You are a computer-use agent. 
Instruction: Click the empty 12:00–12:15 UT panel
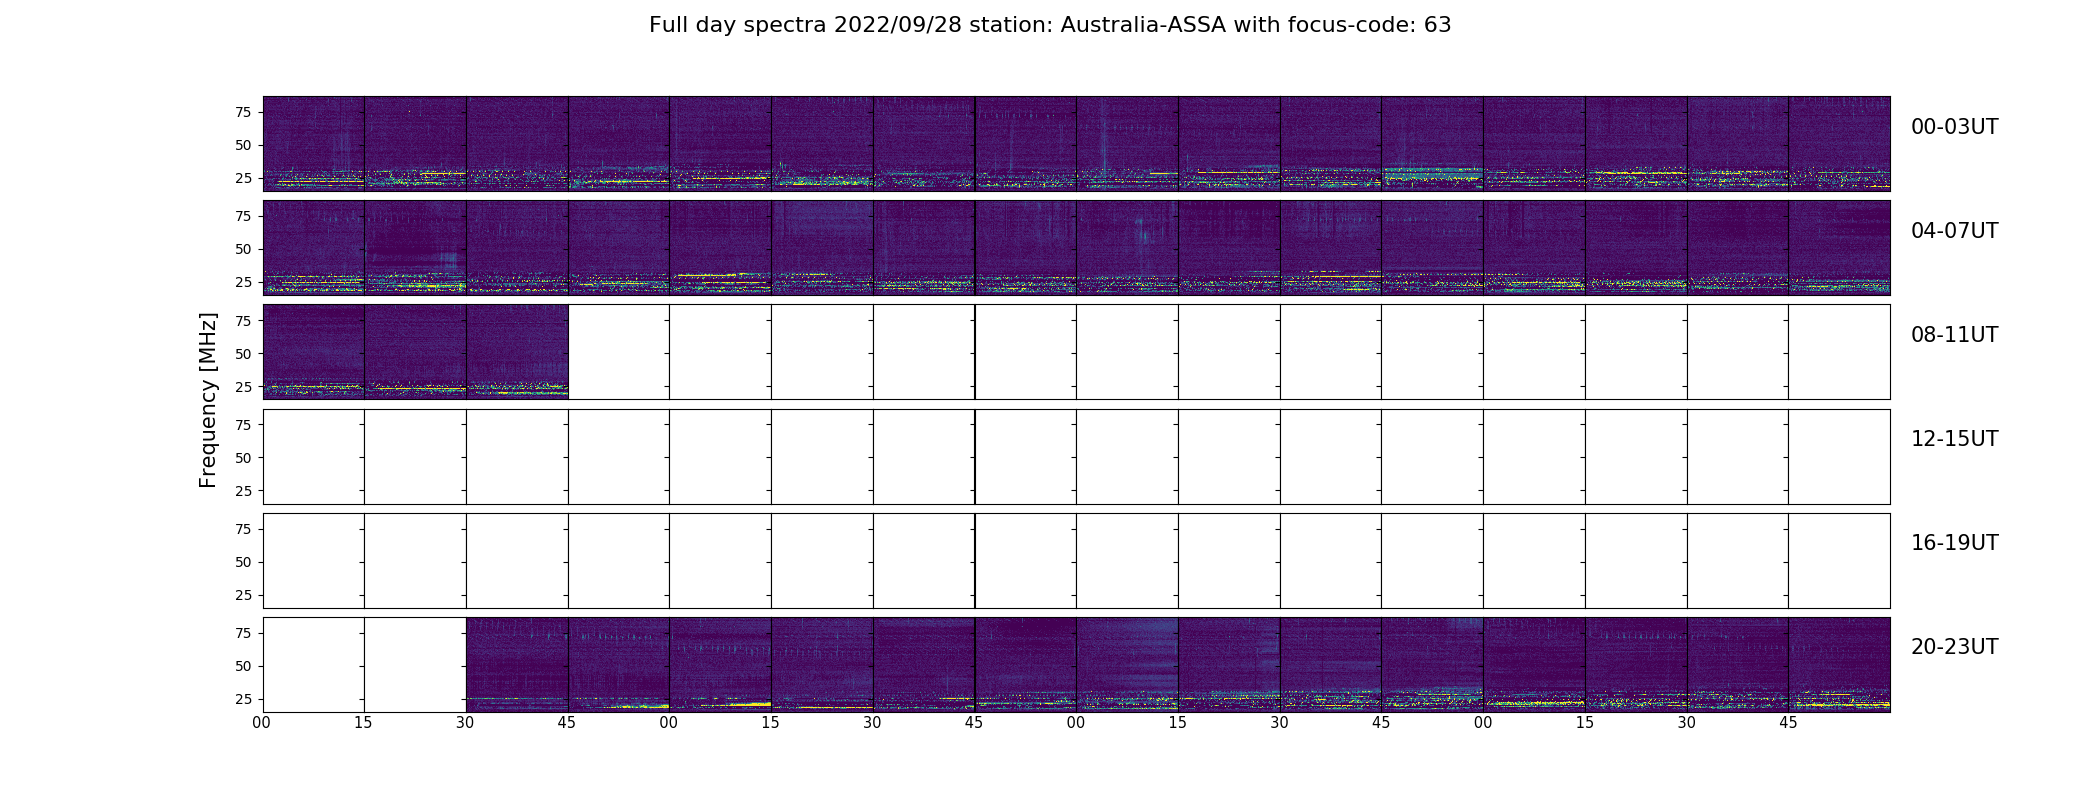pos(314,456)
